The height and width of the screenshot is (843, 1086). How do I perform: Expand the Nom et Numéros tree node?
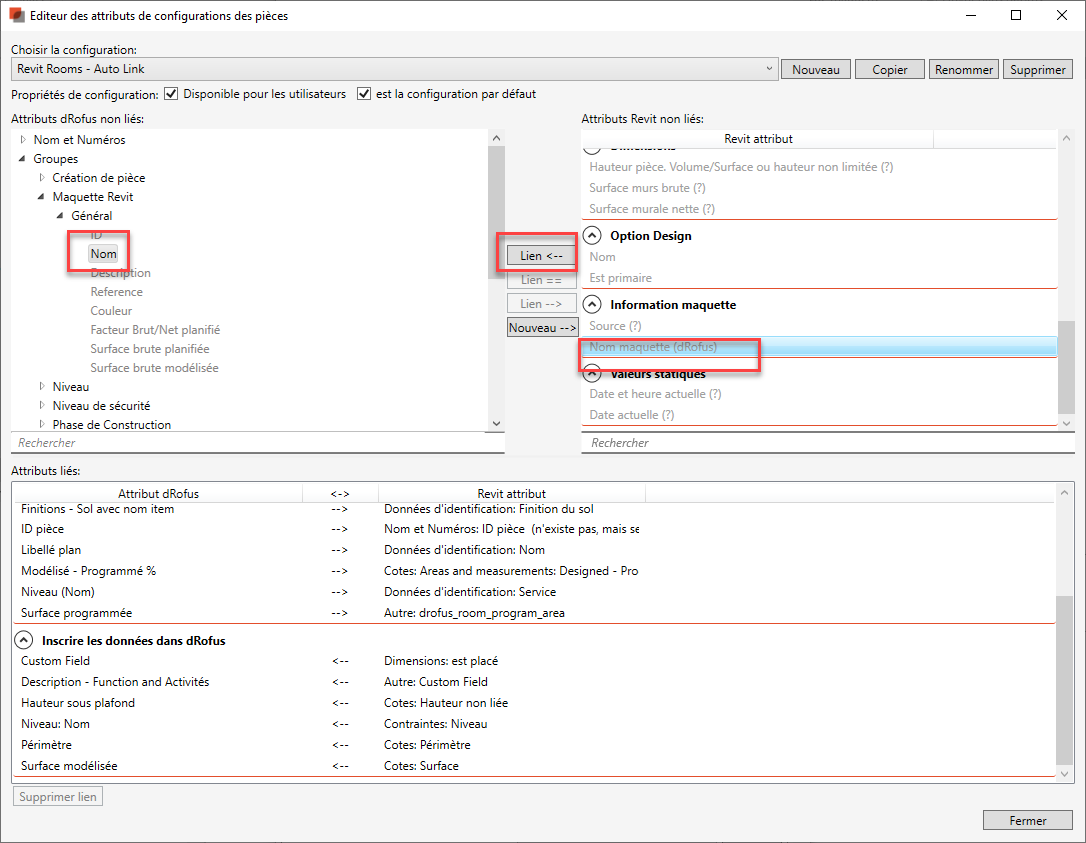click(x=24, y=140)
